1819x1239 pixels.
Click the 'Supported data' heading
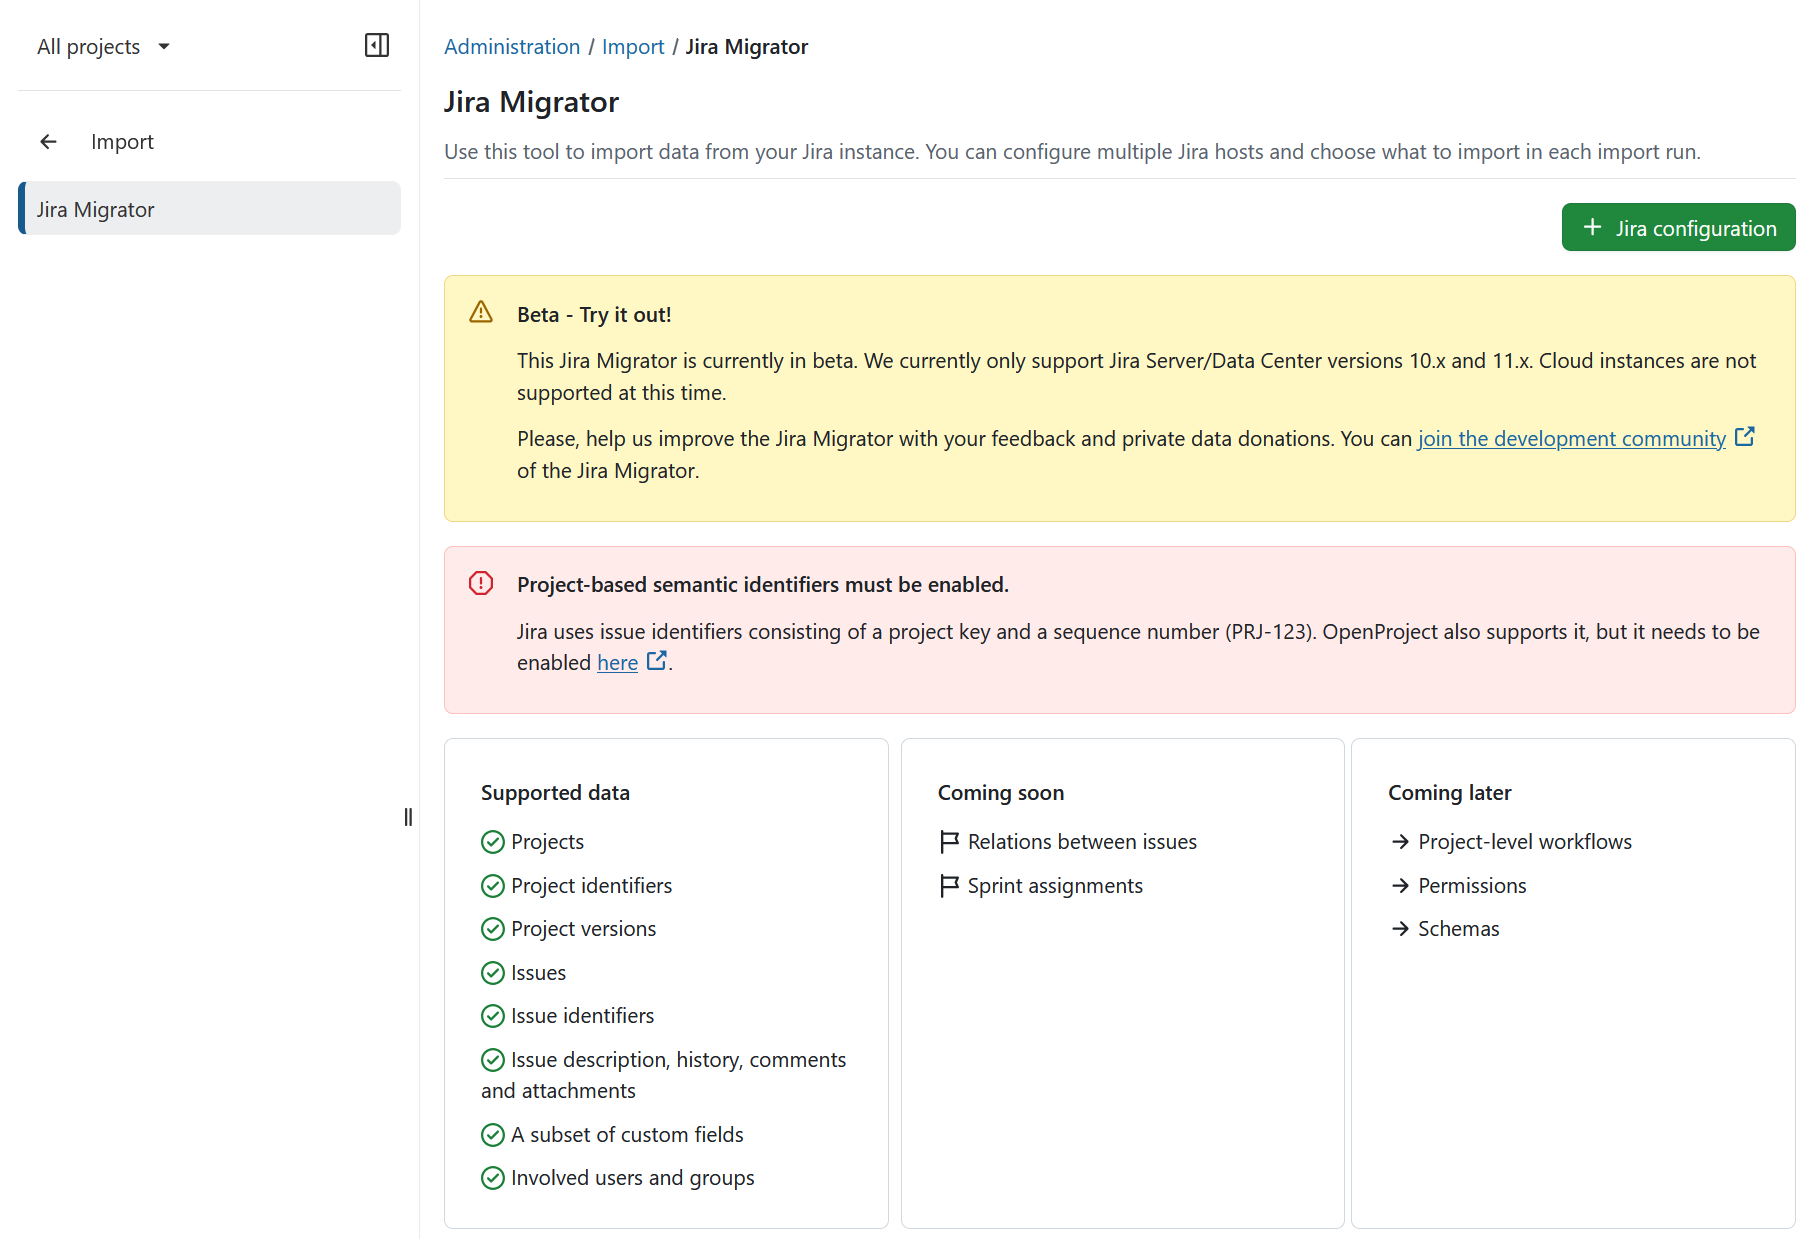tap(555, 793)
